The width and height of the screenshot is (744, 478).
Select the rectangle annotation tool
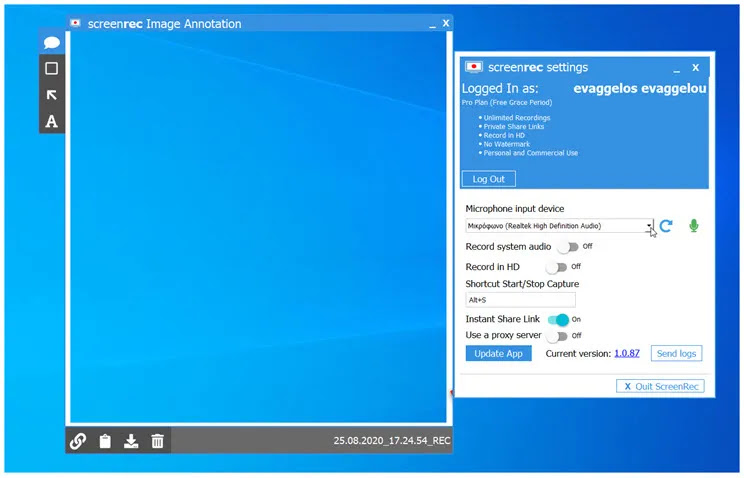[x=52, y=68]
